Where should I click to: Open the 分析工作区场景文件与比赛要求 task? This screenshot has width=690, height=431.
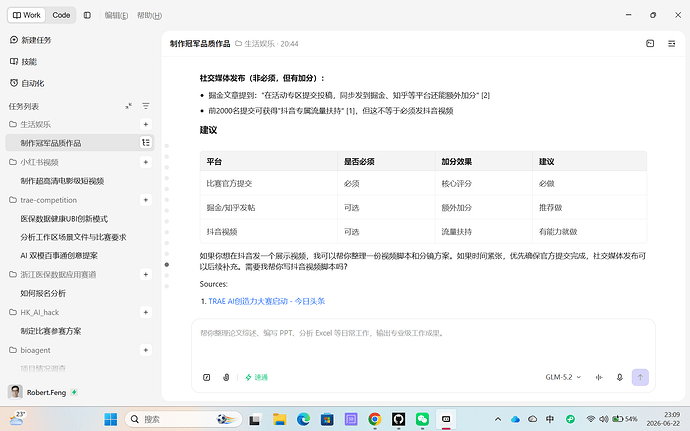(73, 237)
